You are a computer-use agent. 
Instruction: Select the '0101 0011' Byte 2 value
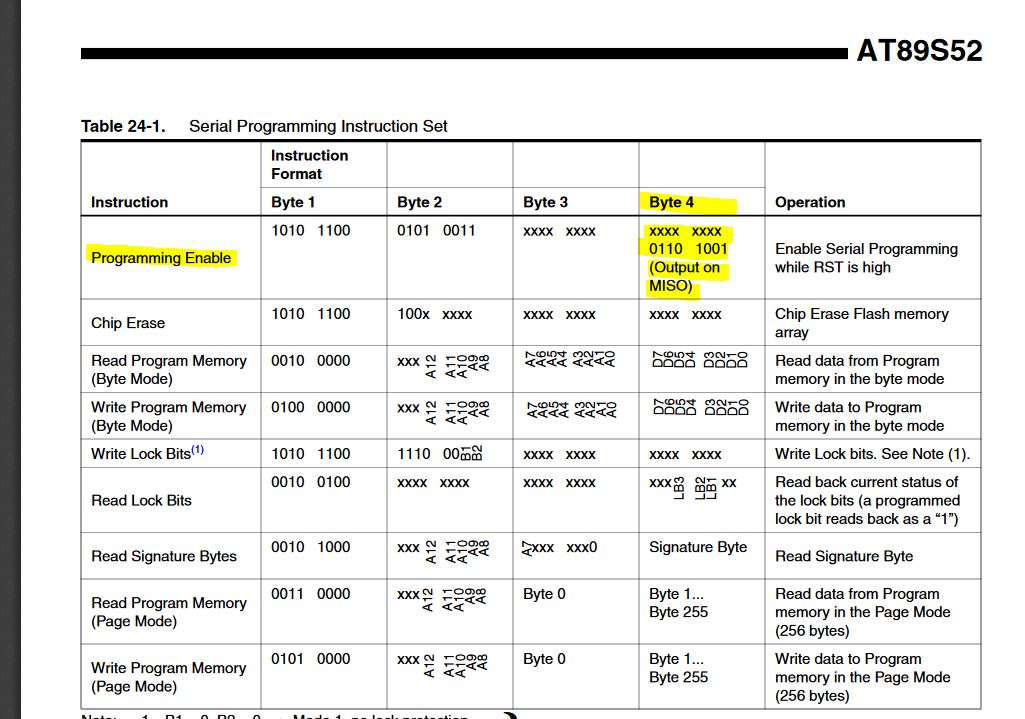click(436, 231)
